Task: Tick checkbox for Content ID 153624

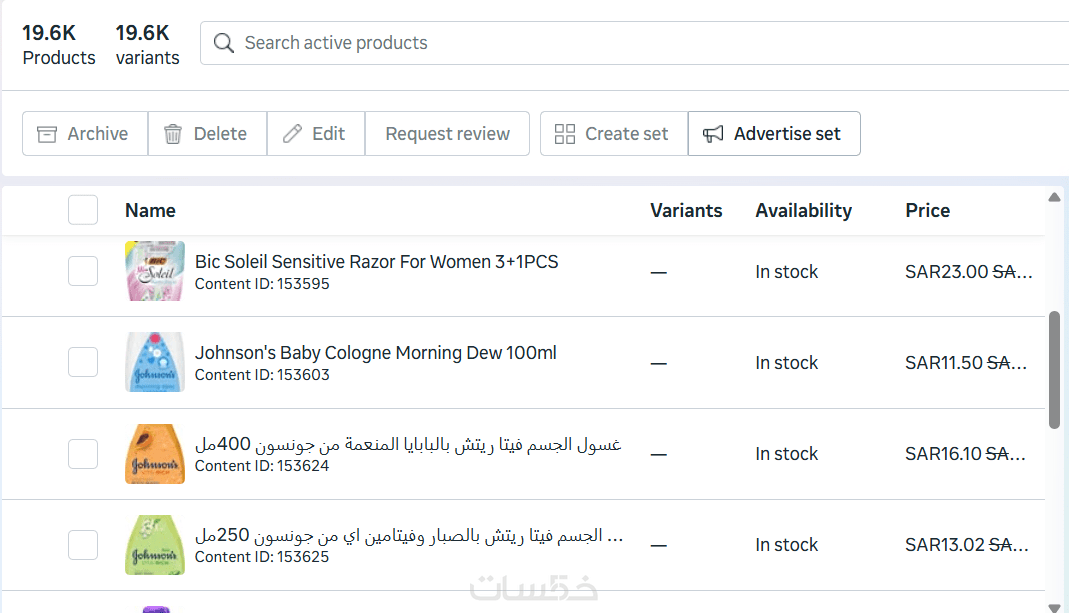Action: click(83, 454)
